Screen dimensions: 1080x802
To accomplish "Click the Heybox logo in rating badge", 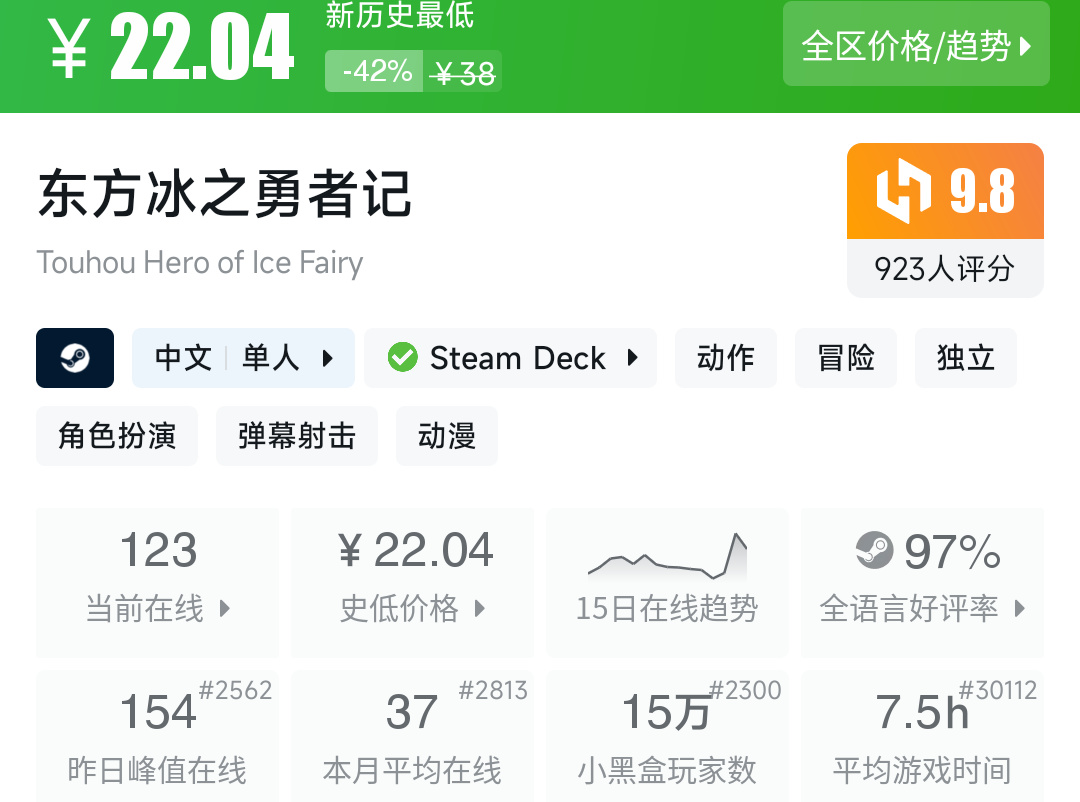I will pos(904,191).
